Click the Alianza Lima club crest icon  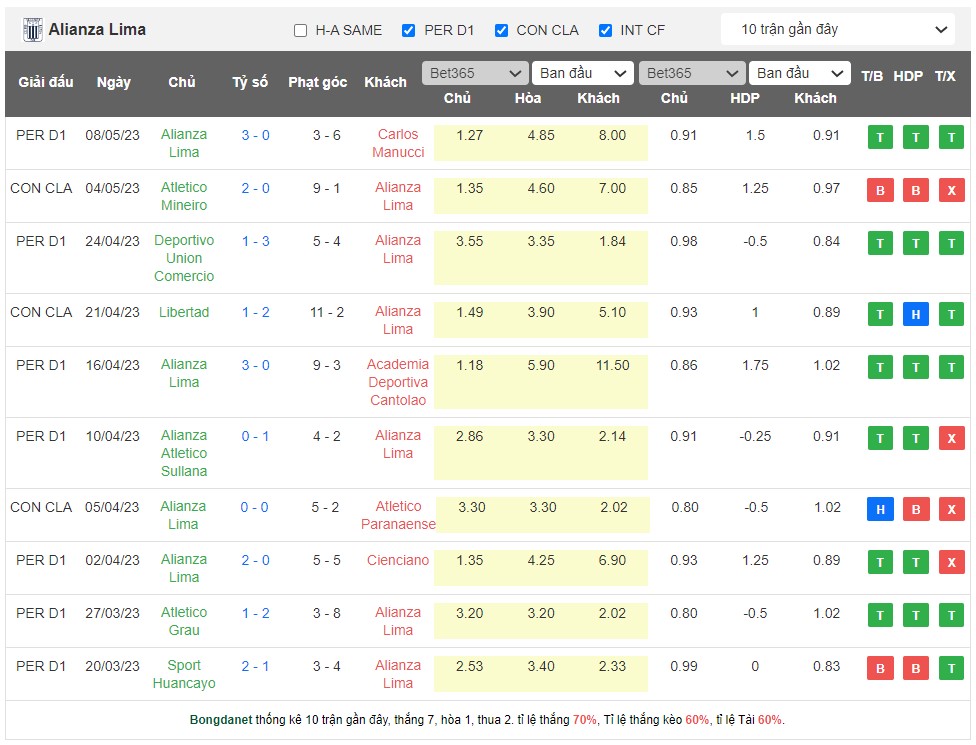[32, 30]
